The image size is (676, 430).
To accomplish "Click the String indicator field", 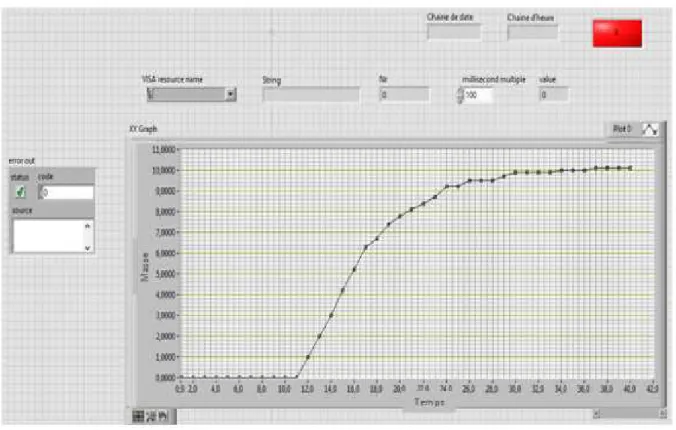I will pyautogui.click(x=311, y=94).
